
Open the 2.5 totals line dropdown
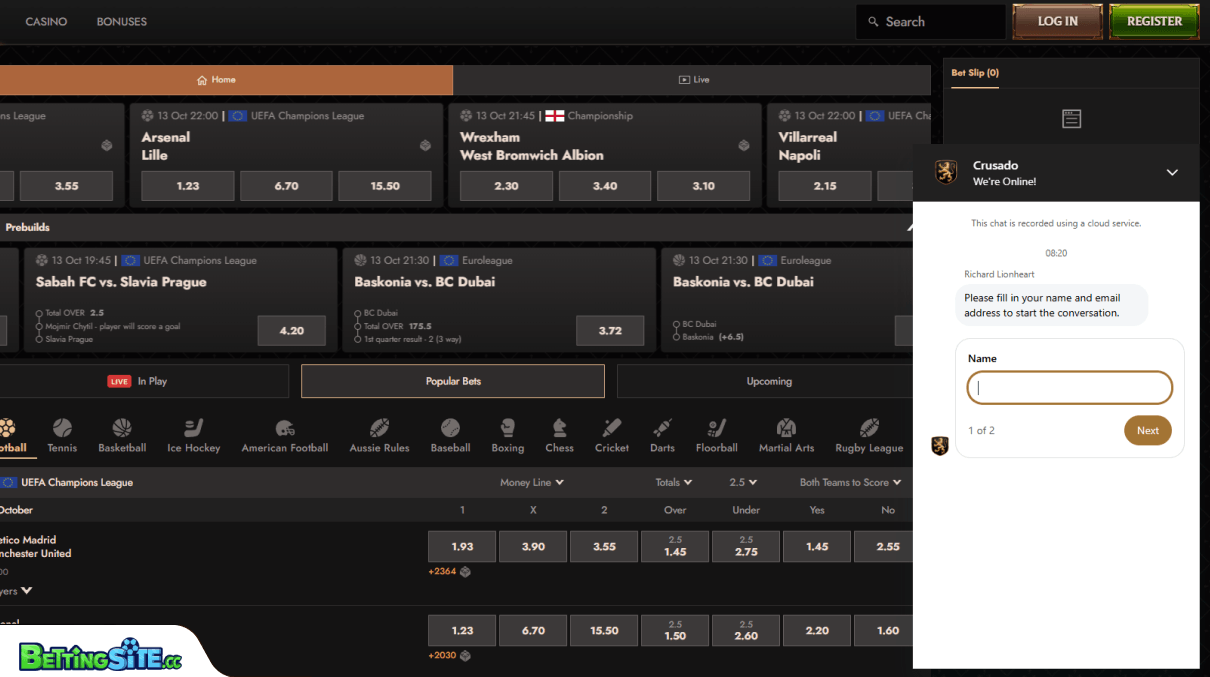click(x=744, y=482)
